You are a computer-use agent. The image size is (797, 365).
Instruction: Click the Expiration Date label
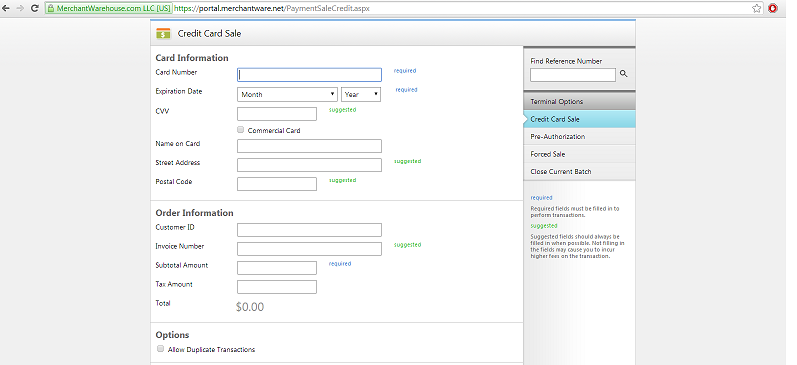coord(179,92)
